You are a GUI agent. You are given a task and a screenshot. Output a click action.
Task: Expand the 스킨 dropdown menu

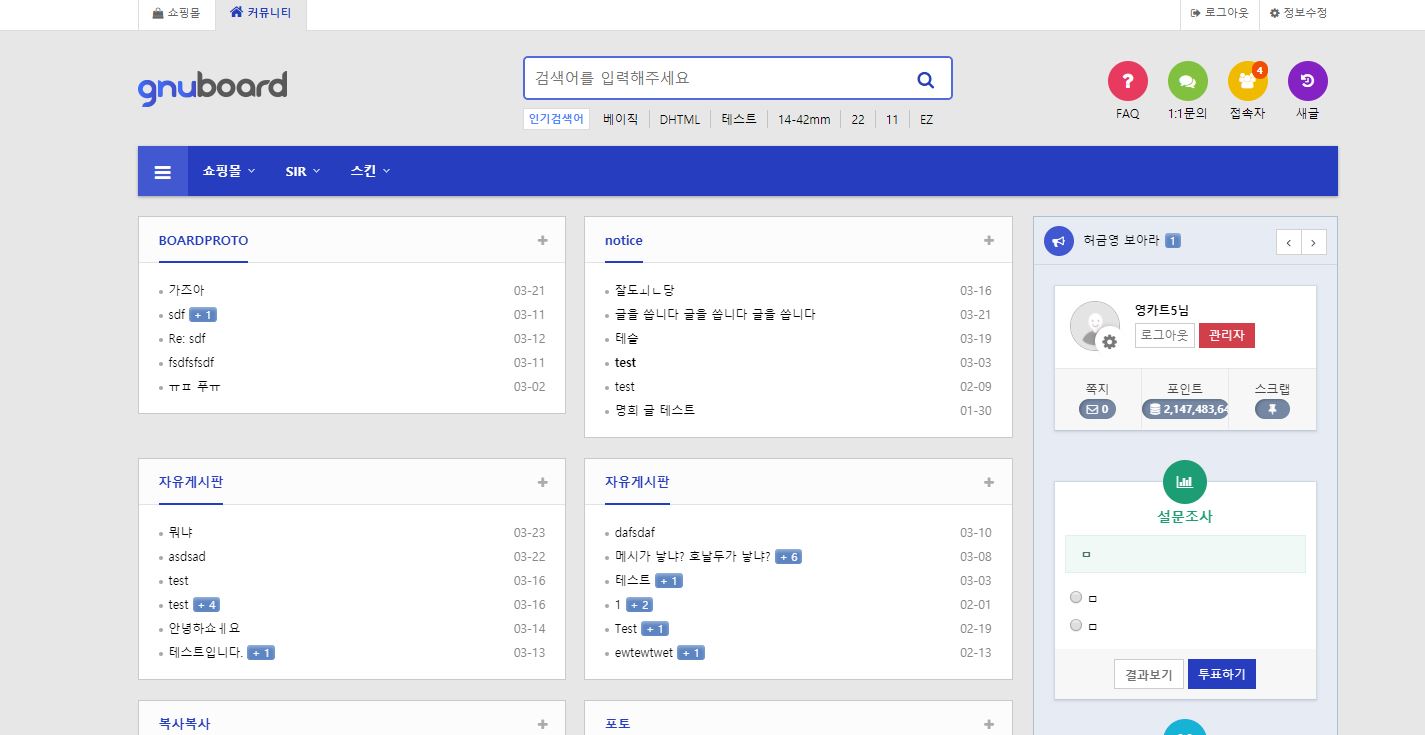point(370,171)
